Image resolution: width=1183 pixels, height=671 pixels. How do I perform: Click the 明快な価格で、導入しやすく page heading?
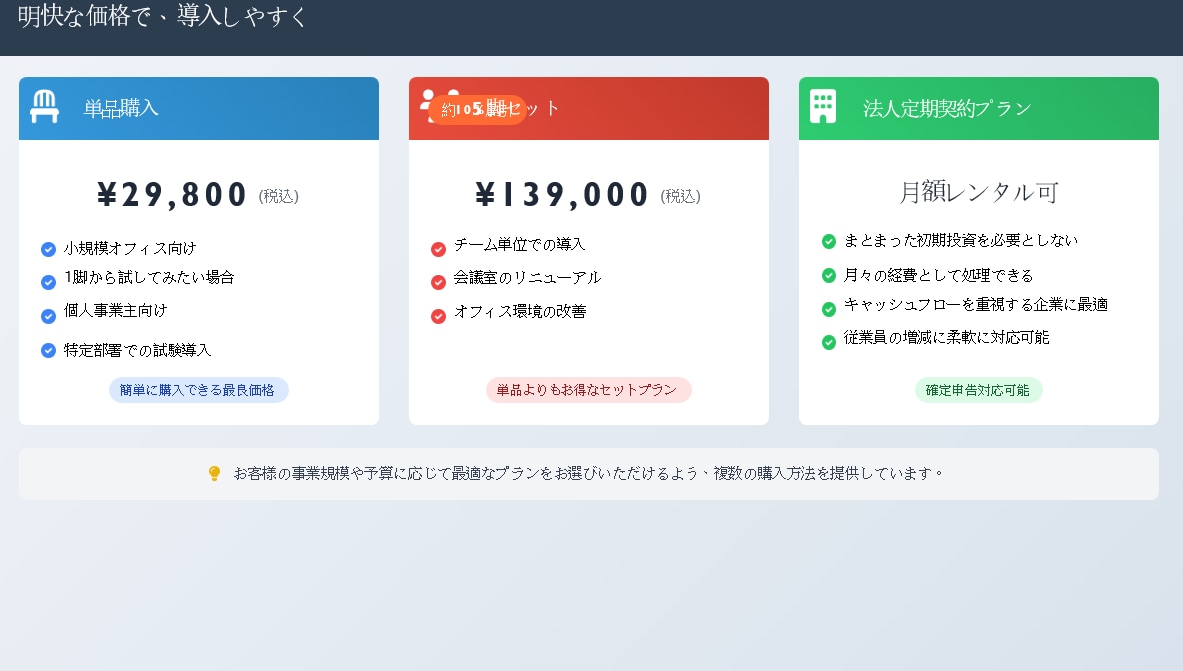(x=162, y=16)
